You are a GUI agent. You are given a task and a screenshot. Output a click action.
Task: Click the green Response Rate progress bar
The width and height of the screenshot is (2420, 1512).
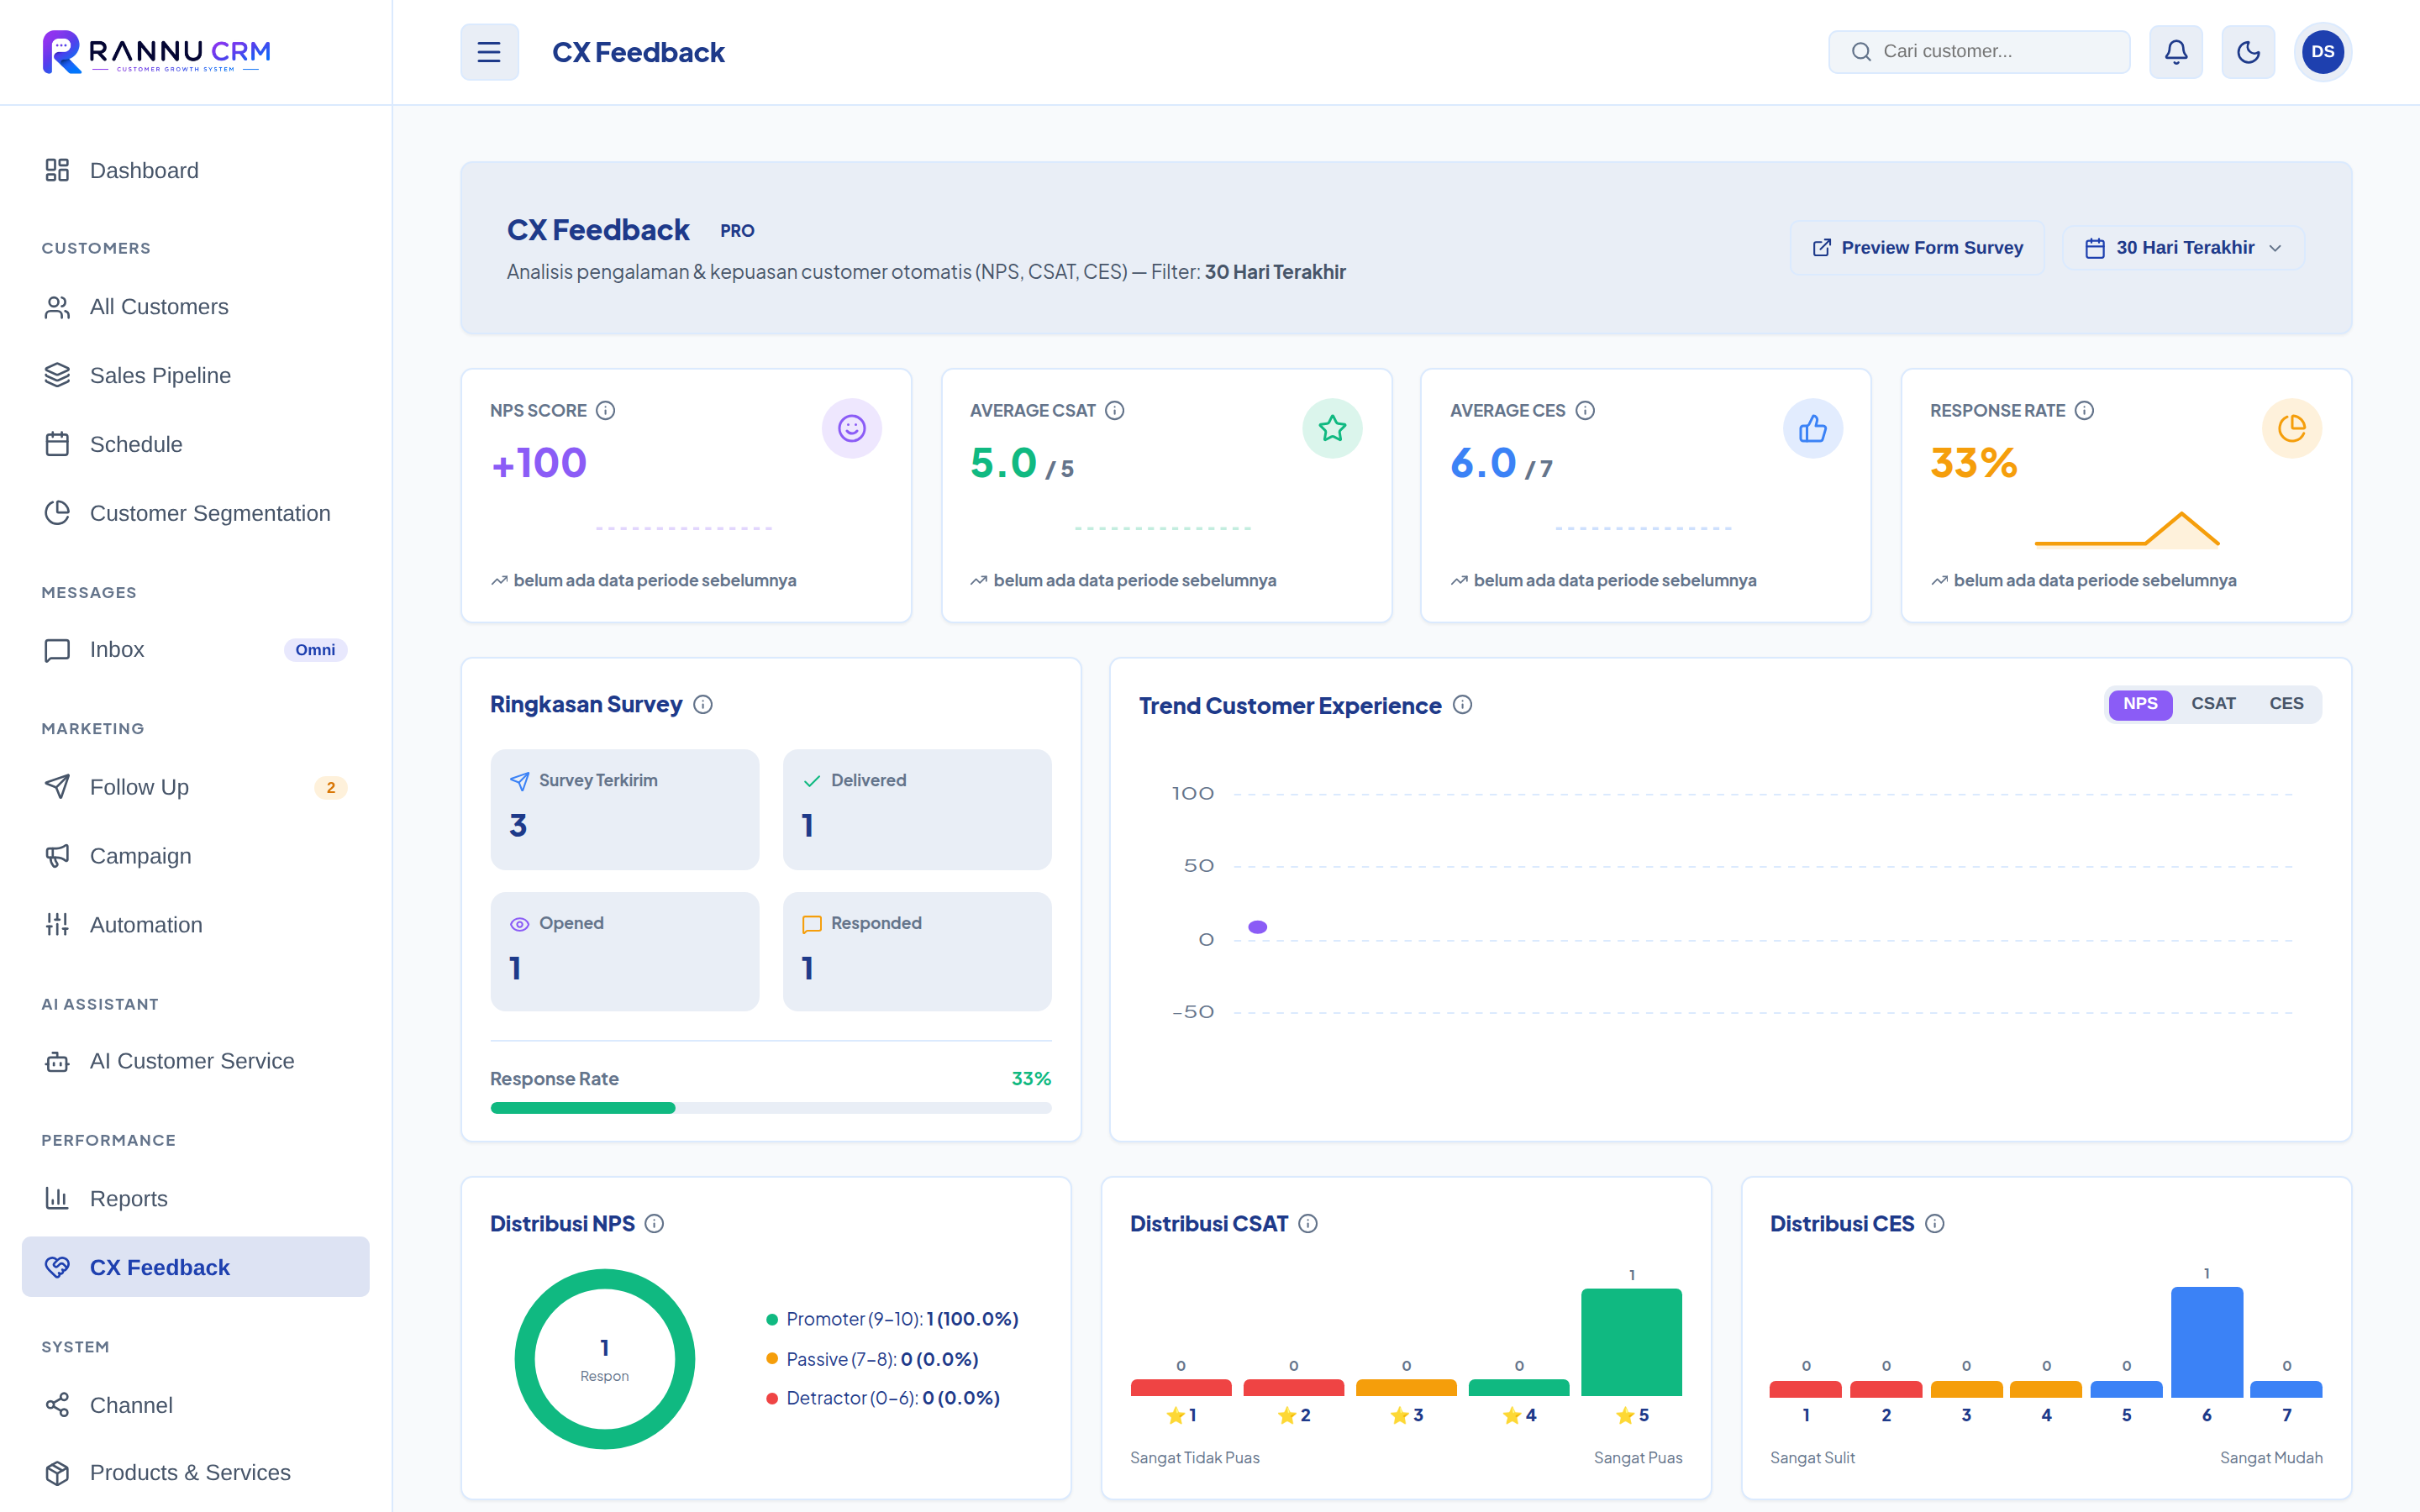pos(583,1108)
